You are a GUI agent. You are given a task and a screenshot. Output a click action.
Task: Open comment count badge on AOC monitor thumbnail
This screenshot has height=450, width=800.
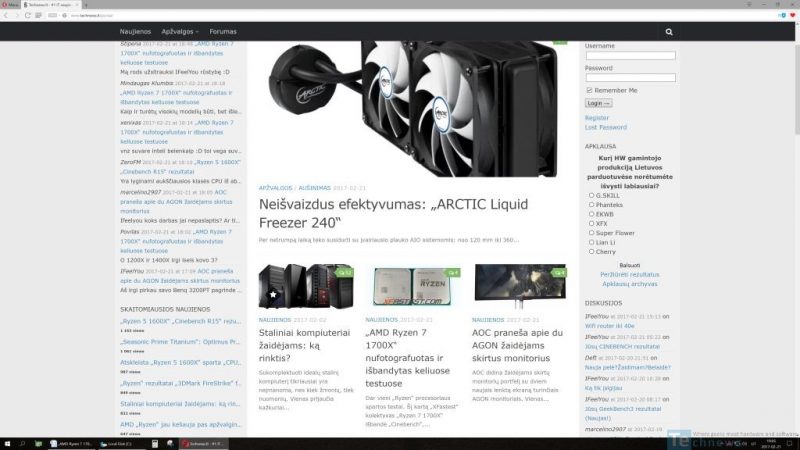[559, 272]
